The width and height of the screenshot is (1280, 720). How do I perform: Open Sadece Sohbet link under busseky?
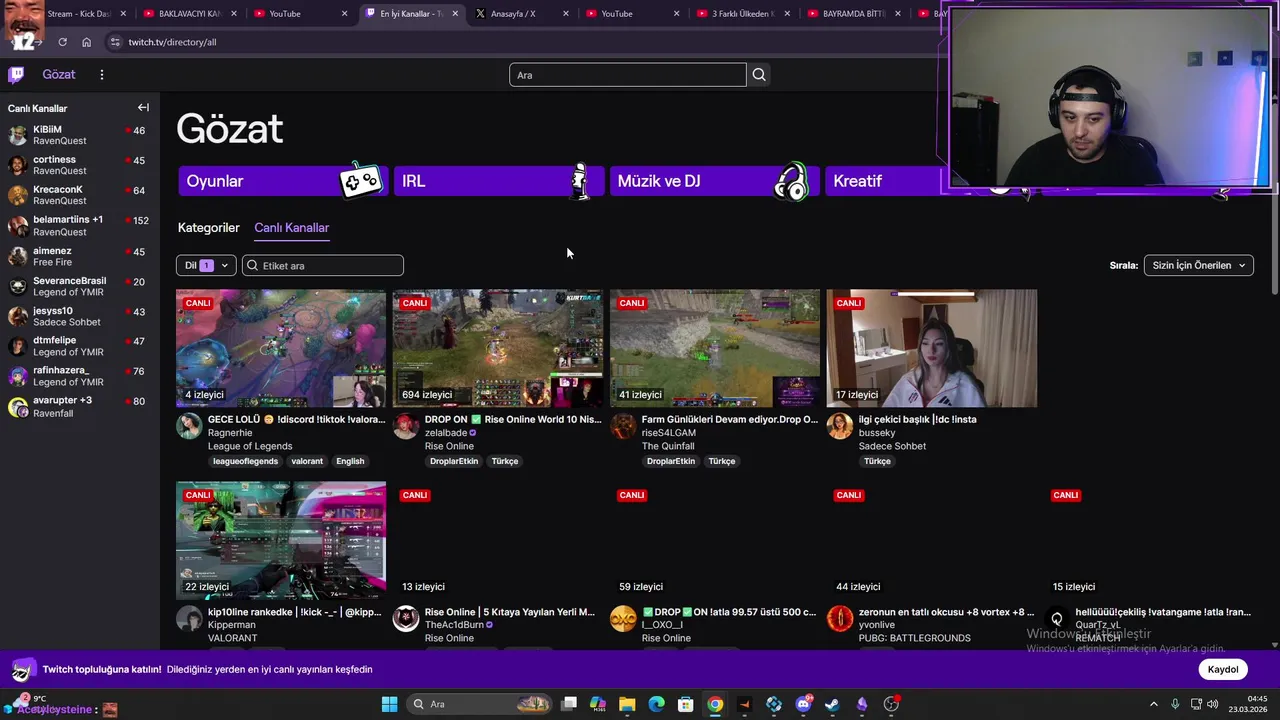pos(892,446)
